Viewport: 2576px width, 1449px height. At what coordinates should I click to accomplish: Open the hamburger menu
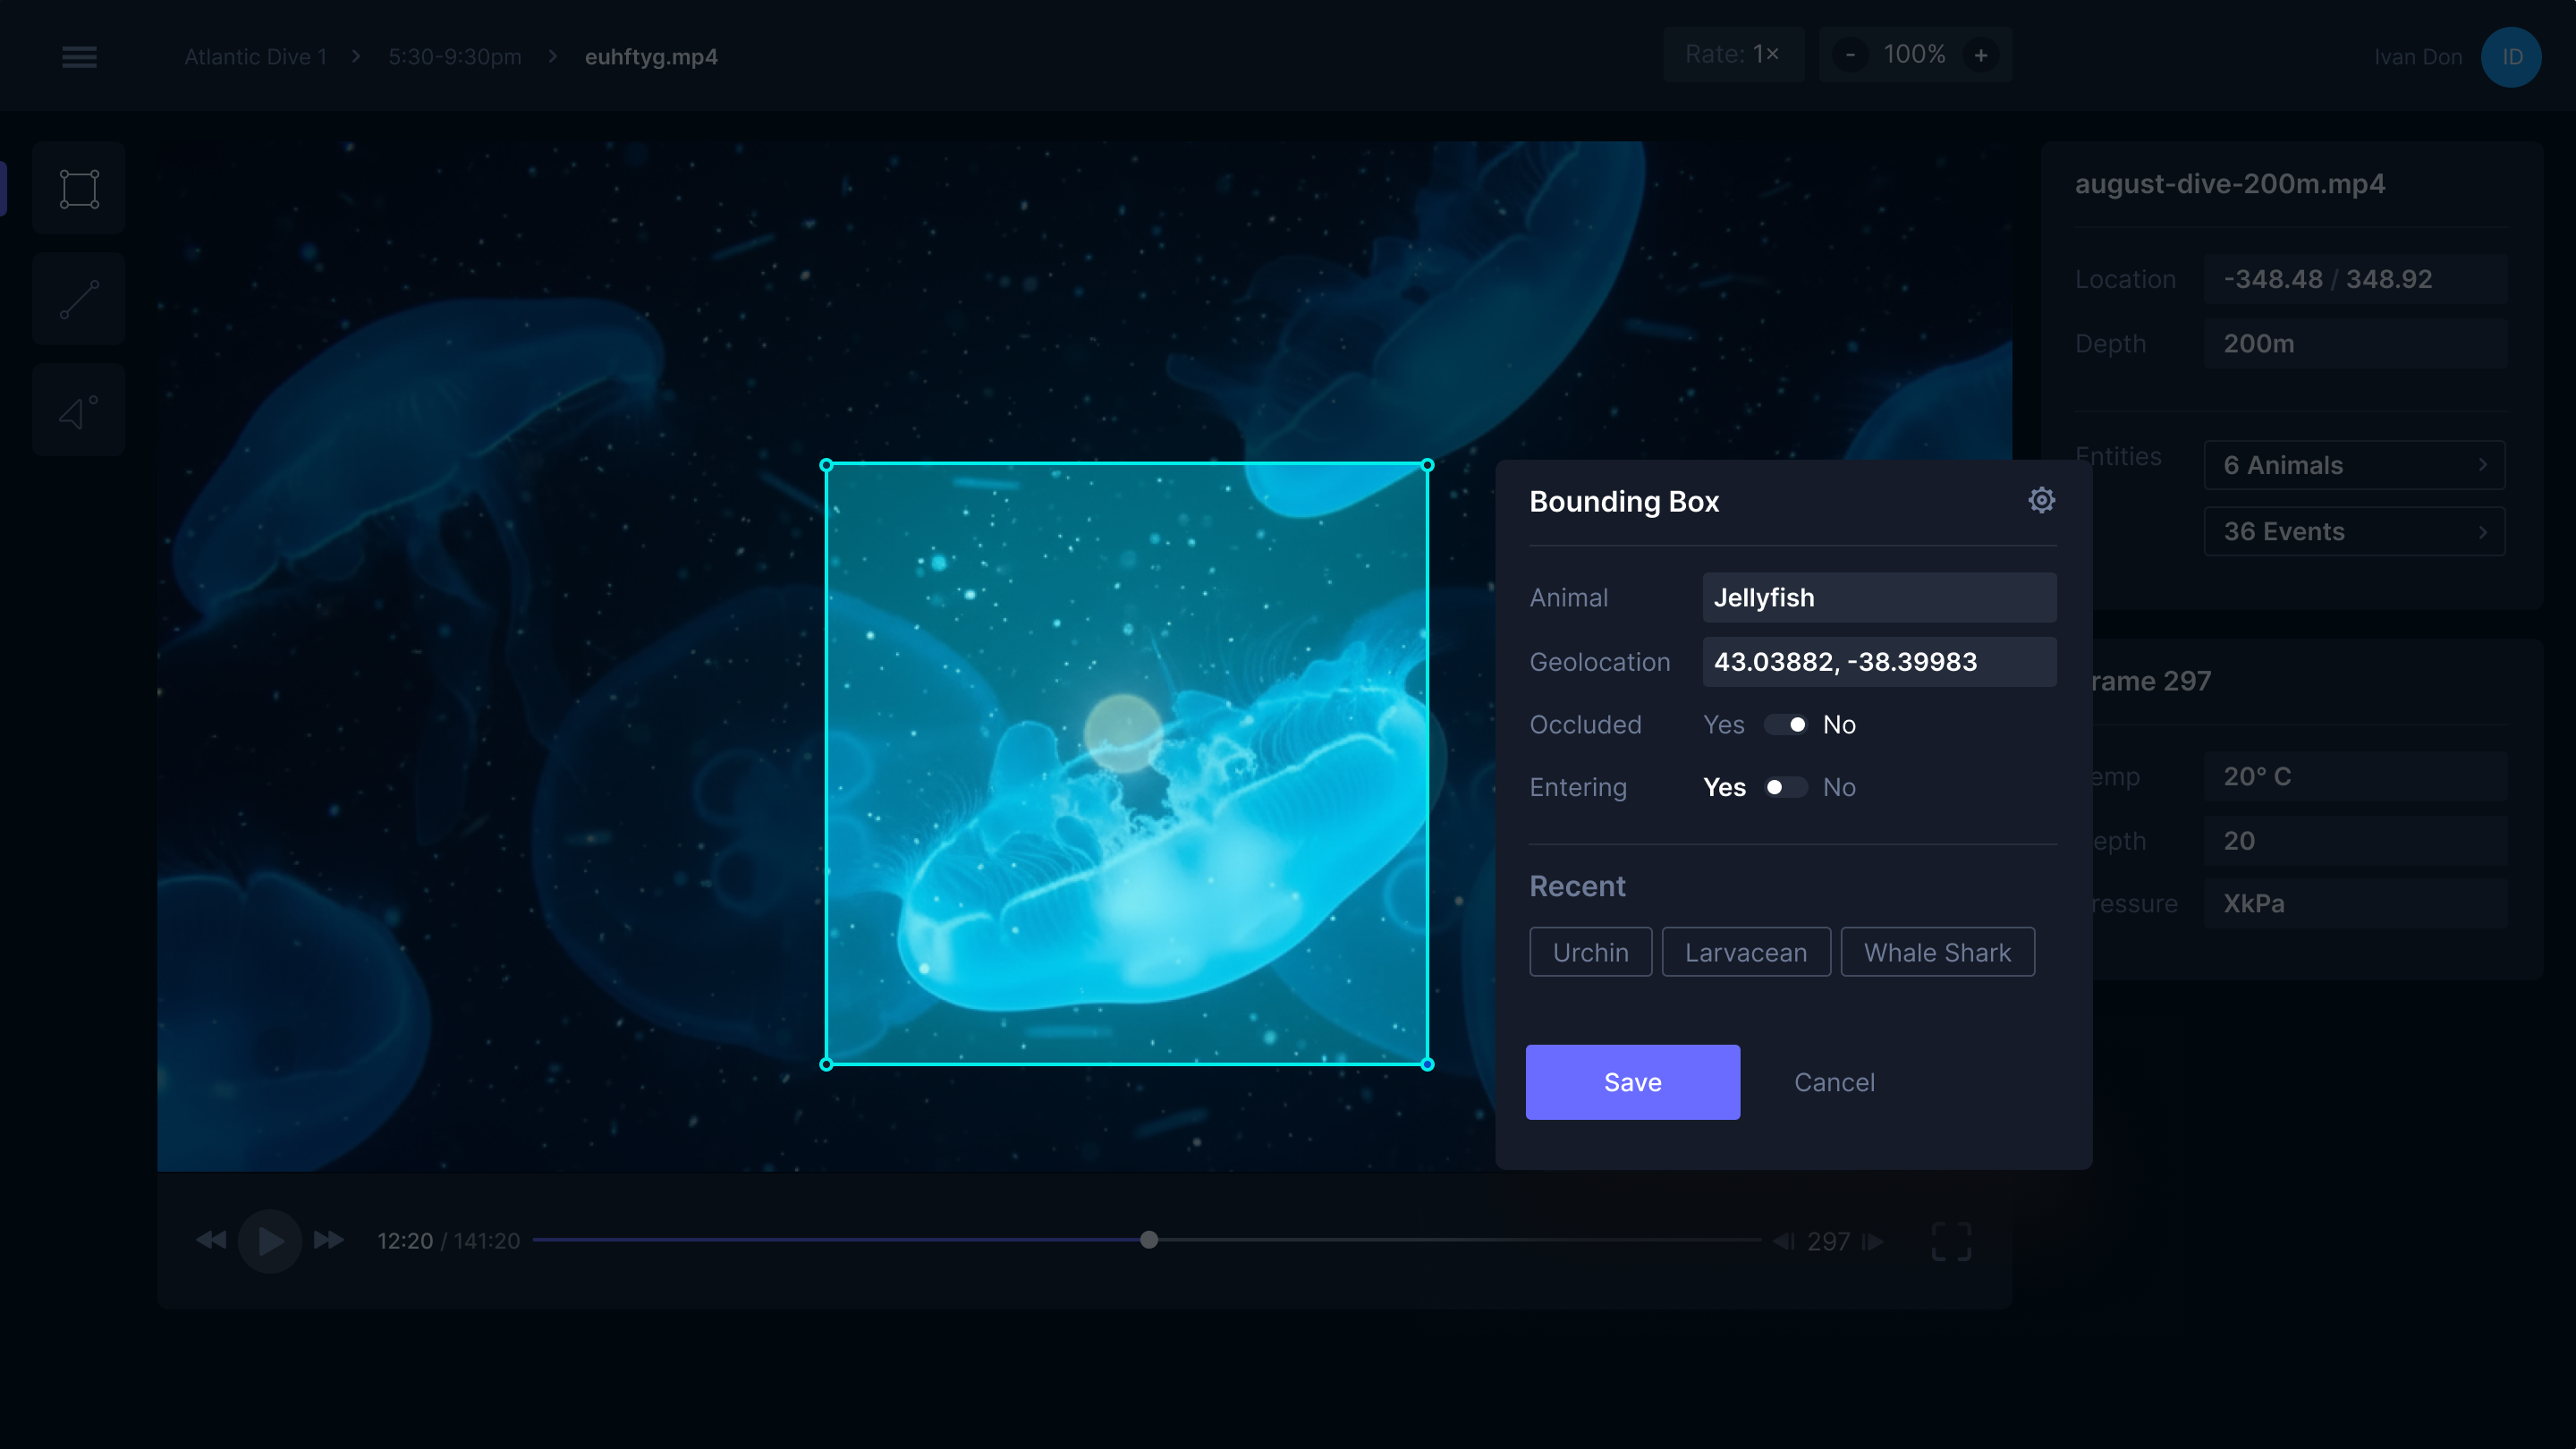coord(79,57)
